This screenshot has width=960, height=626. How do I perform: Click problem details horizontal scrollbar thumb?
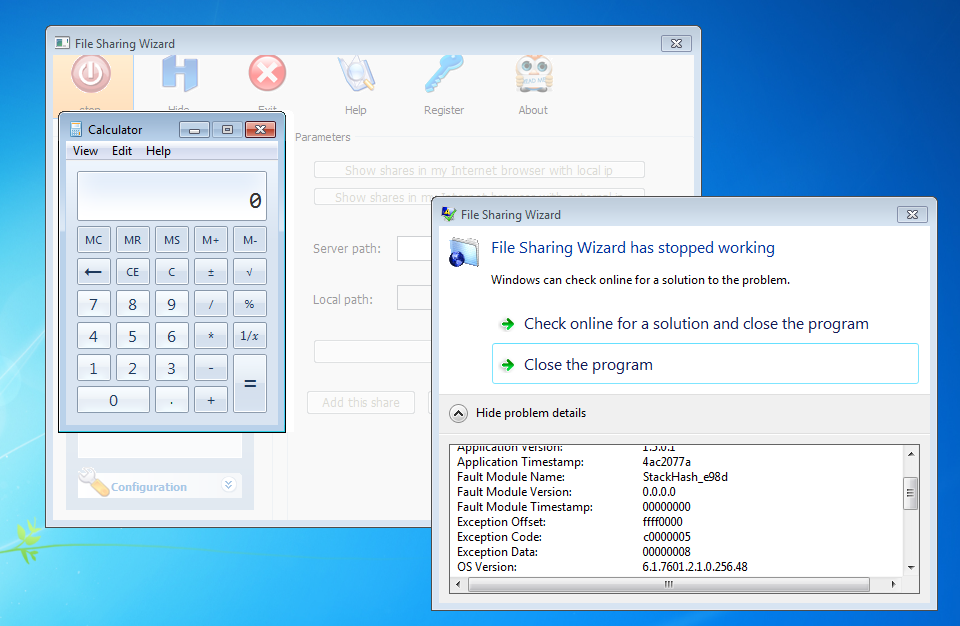tap(669, 584)
